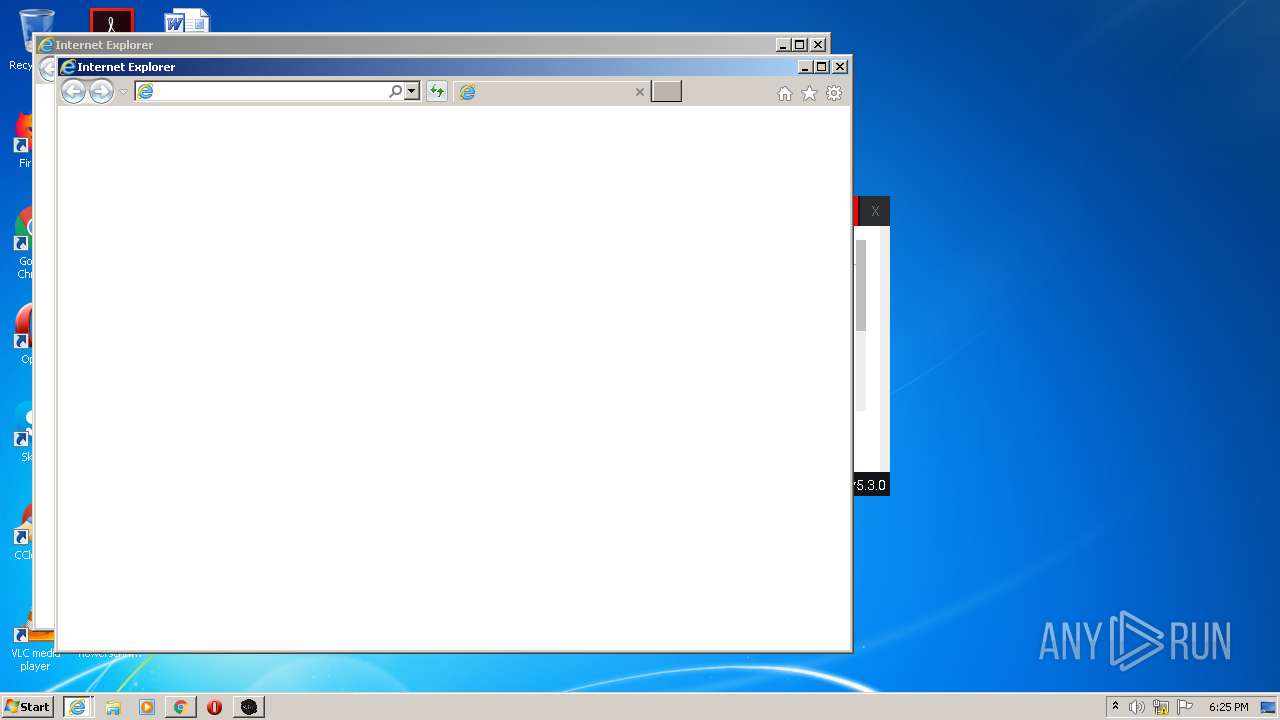This screenshot has height=720, width=1280.
Task: Open recent pages dropdown beside forward button
Action: (124, 92)
